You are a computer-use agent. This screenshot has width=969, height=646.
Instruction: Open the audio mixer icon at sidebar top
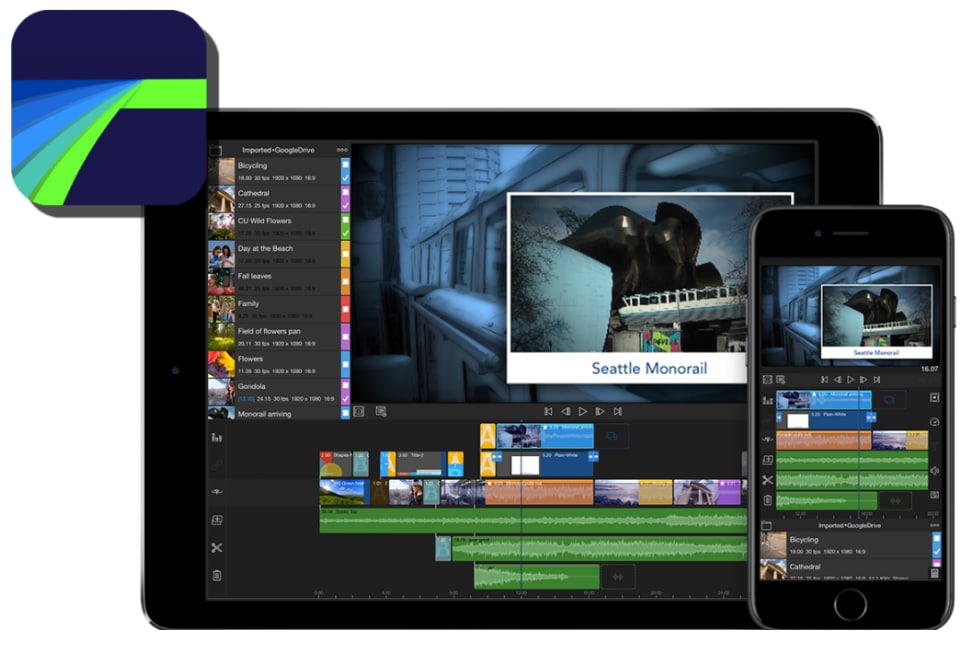coord(216,438)
